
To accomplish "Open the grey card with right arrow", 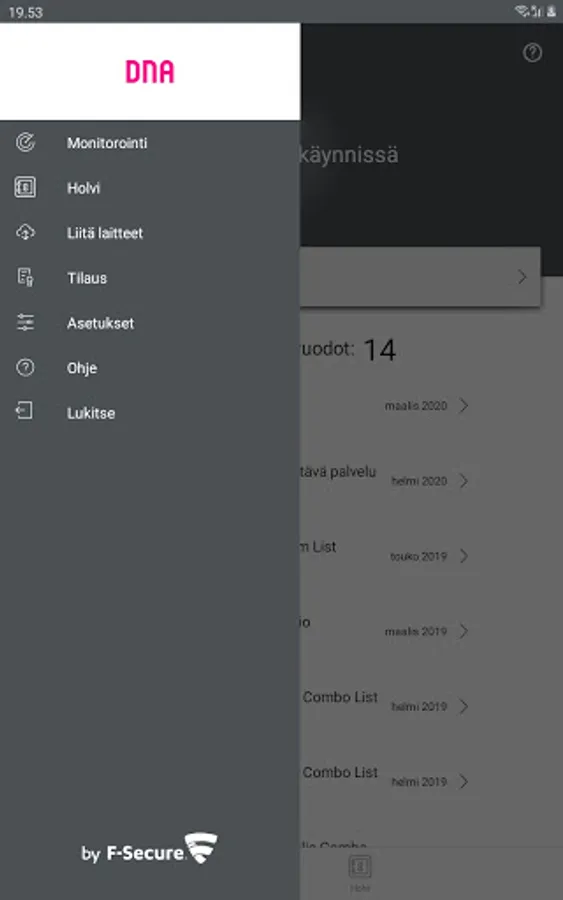I will (420, 277).
